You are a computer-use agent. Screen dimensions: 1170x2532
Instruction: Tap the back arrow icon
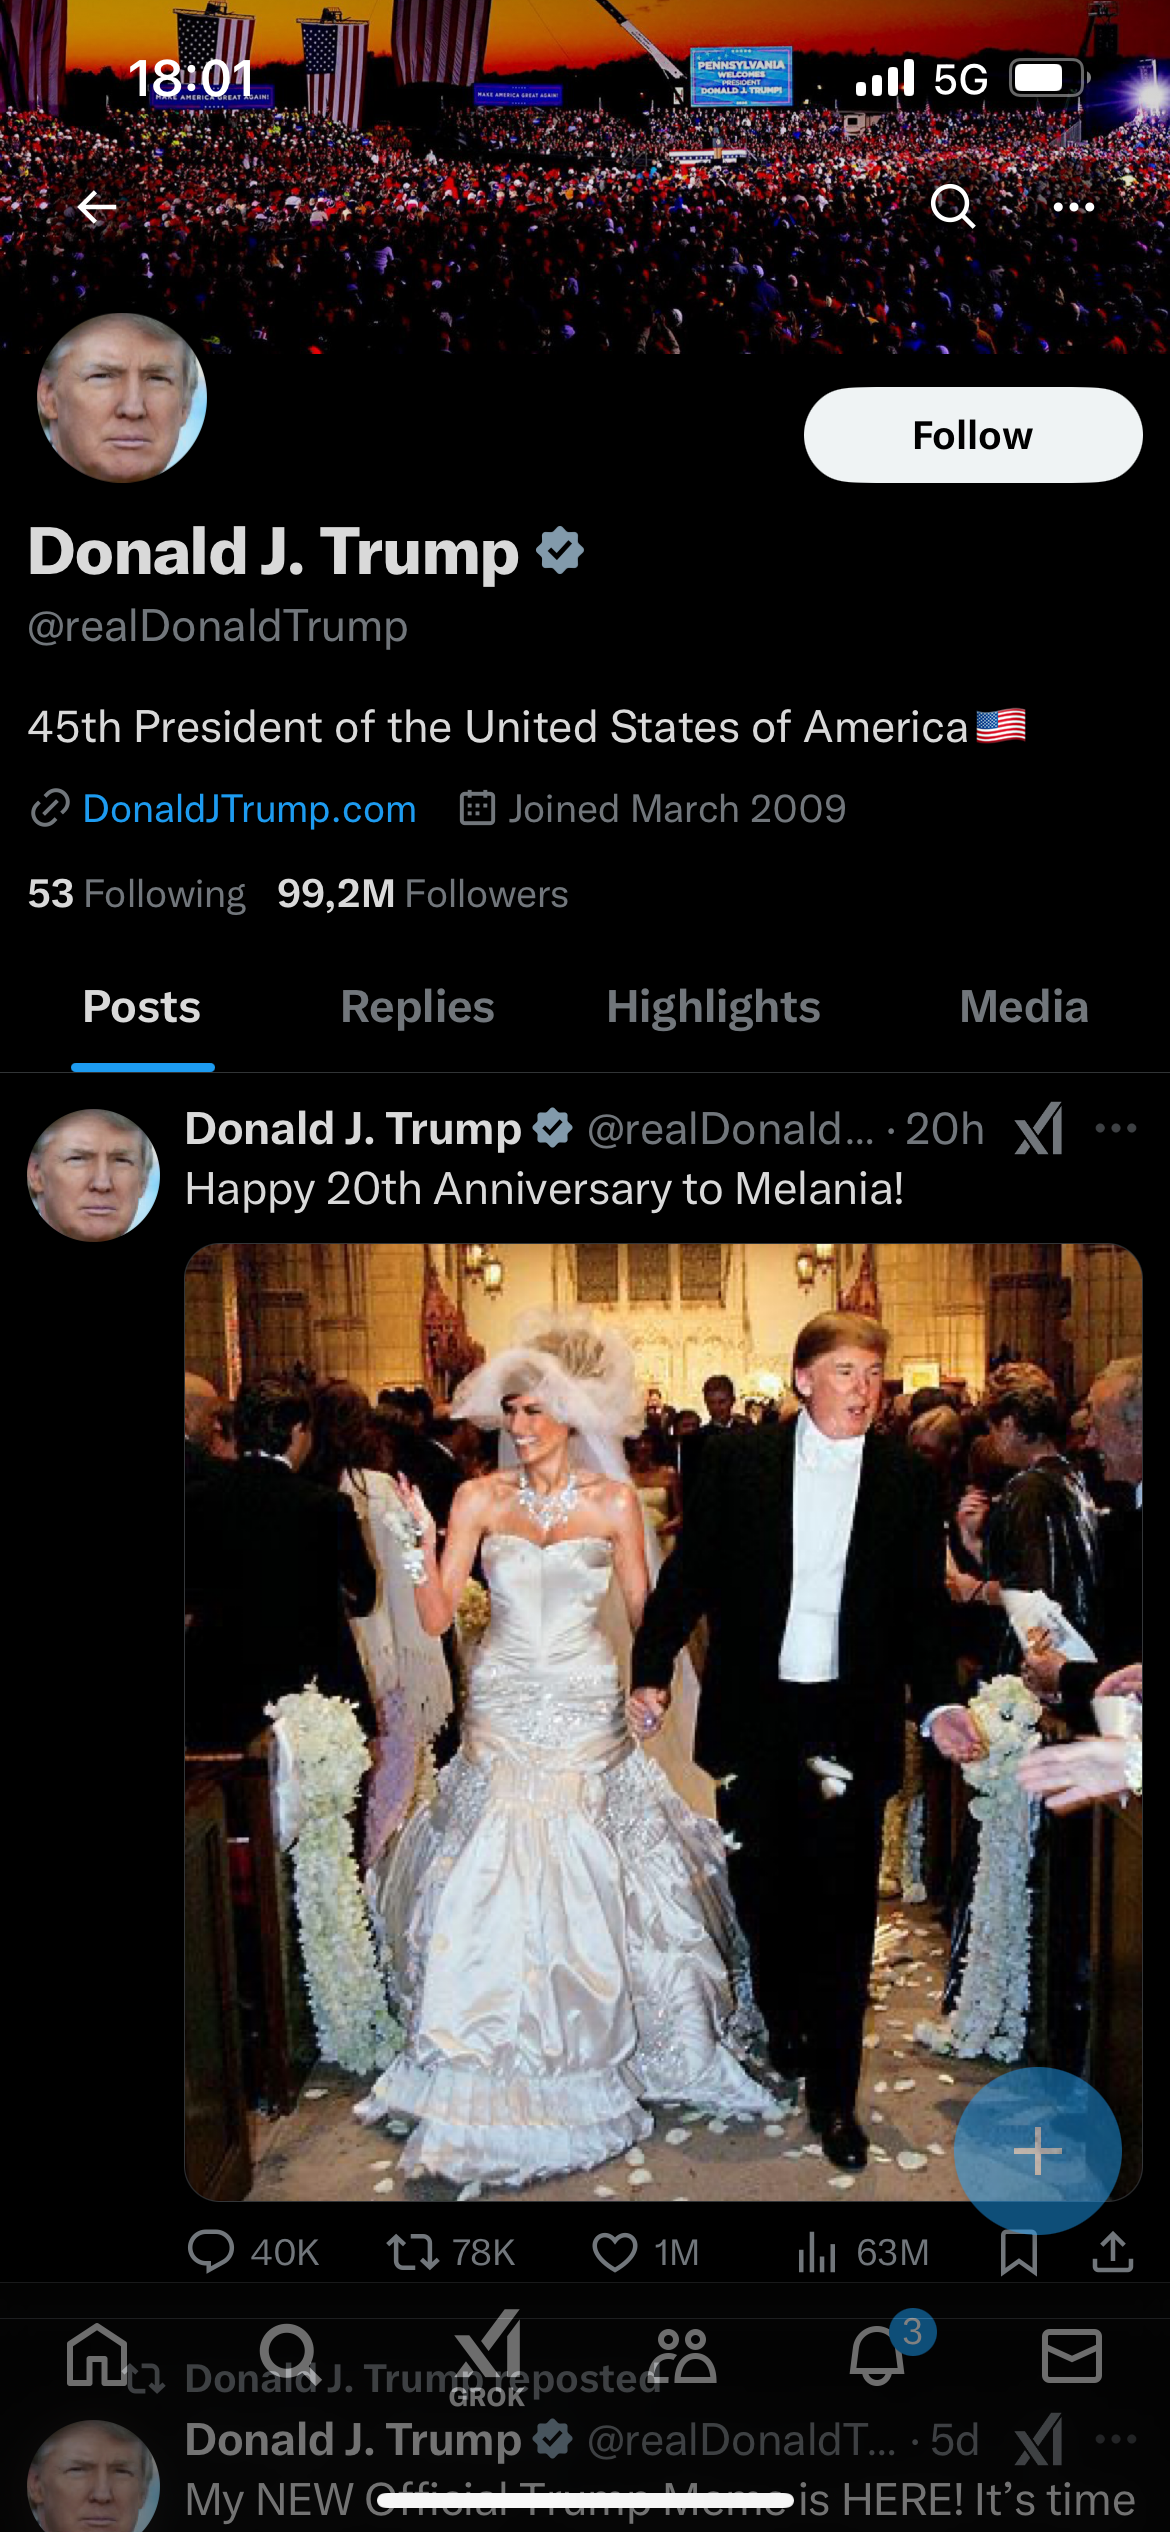pyautogui.click(x=97, y=207)
